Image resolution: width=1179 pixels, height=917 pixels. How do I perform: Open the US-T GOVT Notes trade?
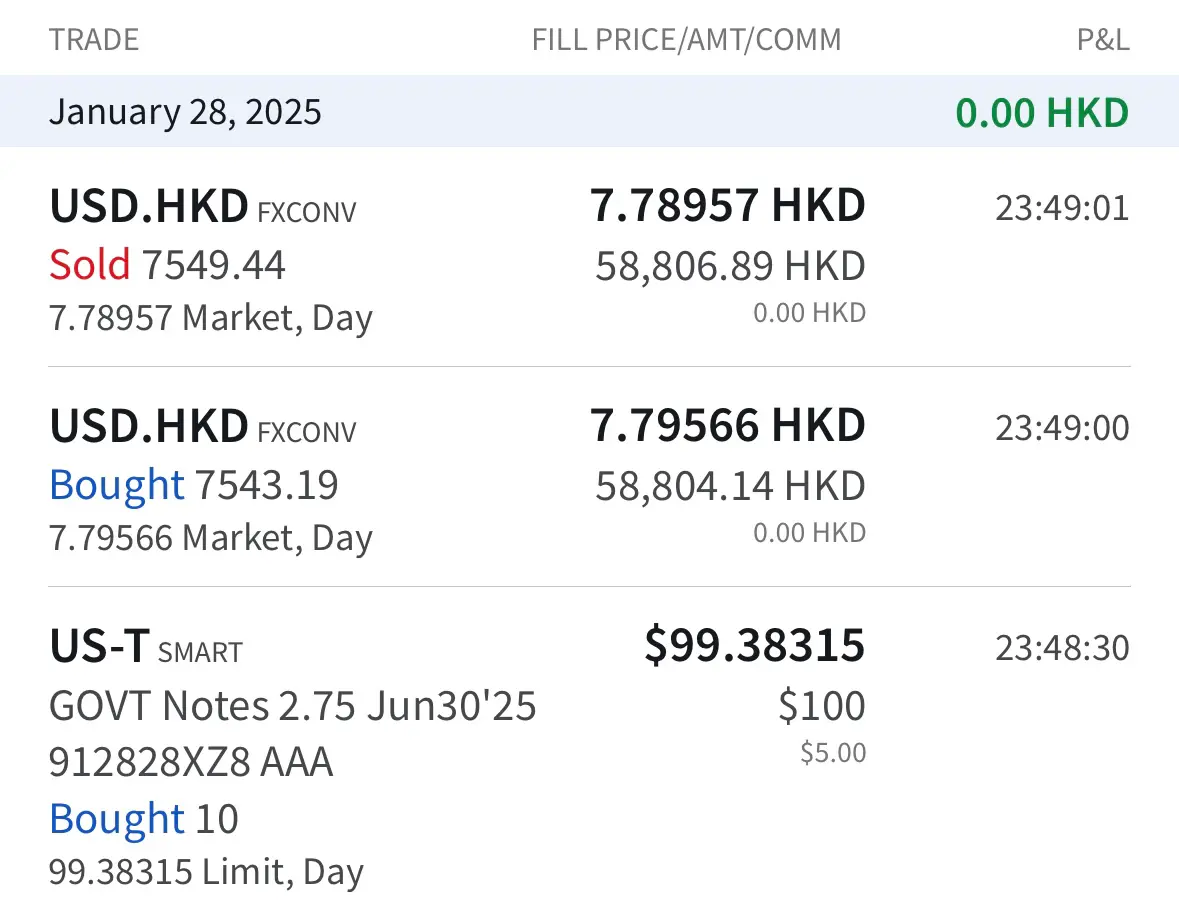pyautogui.click(x=292, y=707)
